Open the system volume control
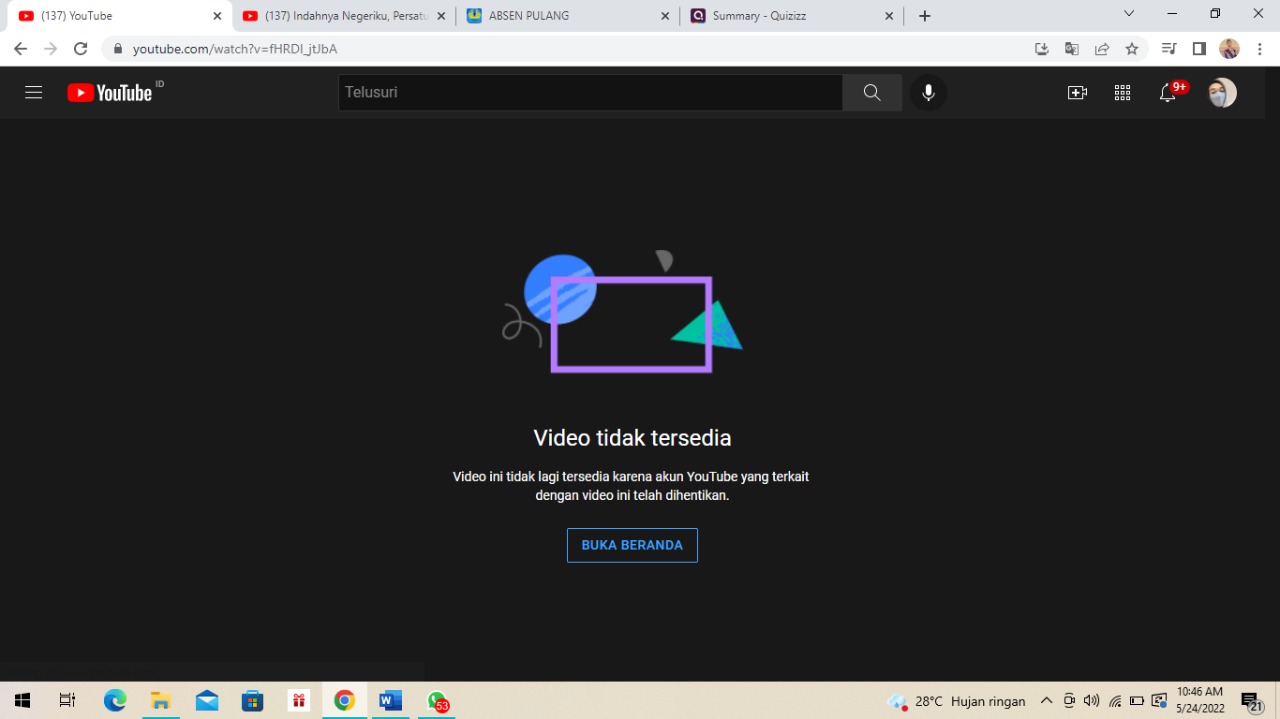This screenshot has height=719, width=1280. (1093, 700)
